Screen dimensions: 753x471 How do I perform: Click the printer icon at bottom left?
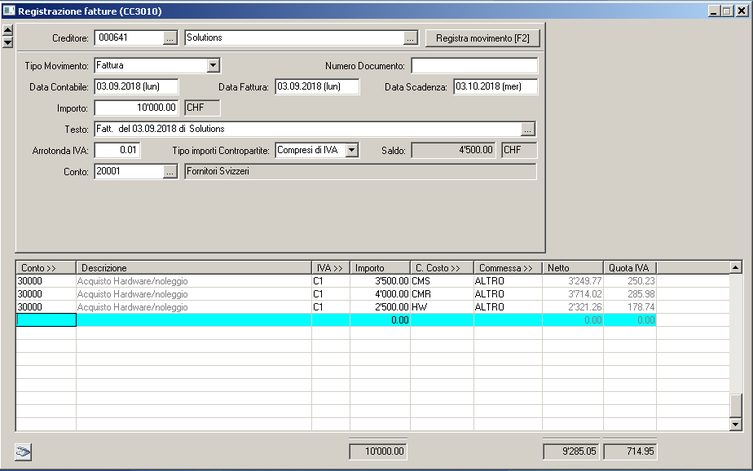coord(23,452)
